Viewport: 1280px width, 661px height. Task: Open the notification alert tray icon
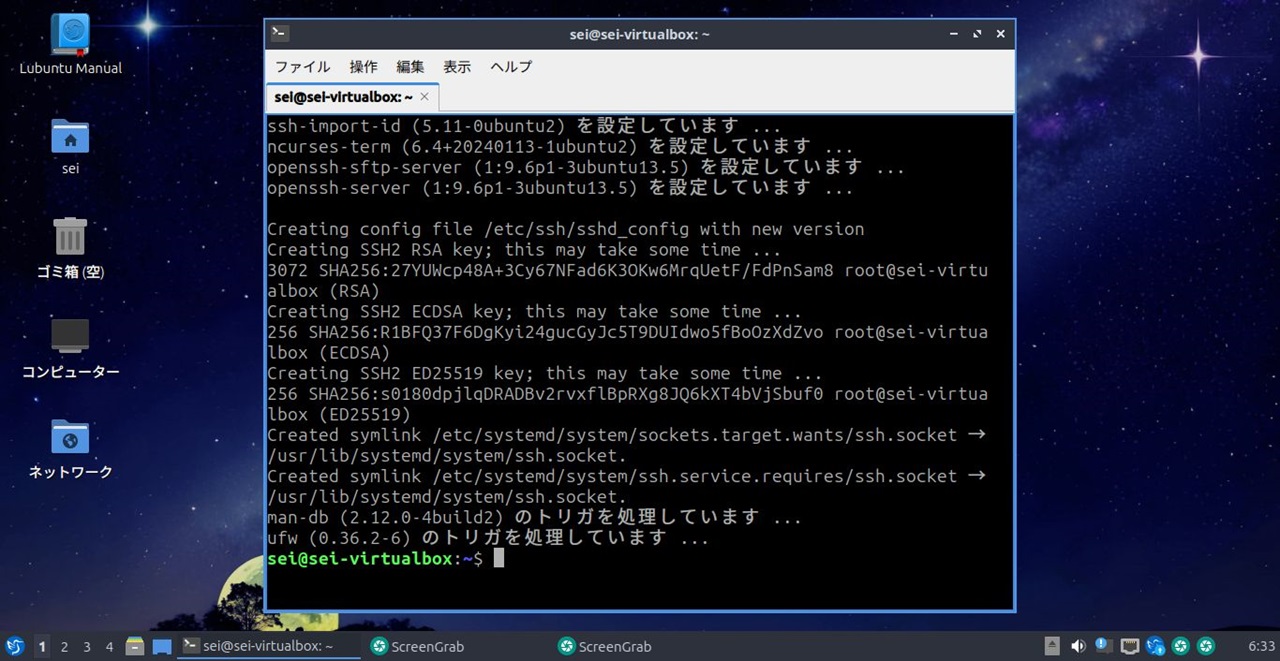(1103, 646)
